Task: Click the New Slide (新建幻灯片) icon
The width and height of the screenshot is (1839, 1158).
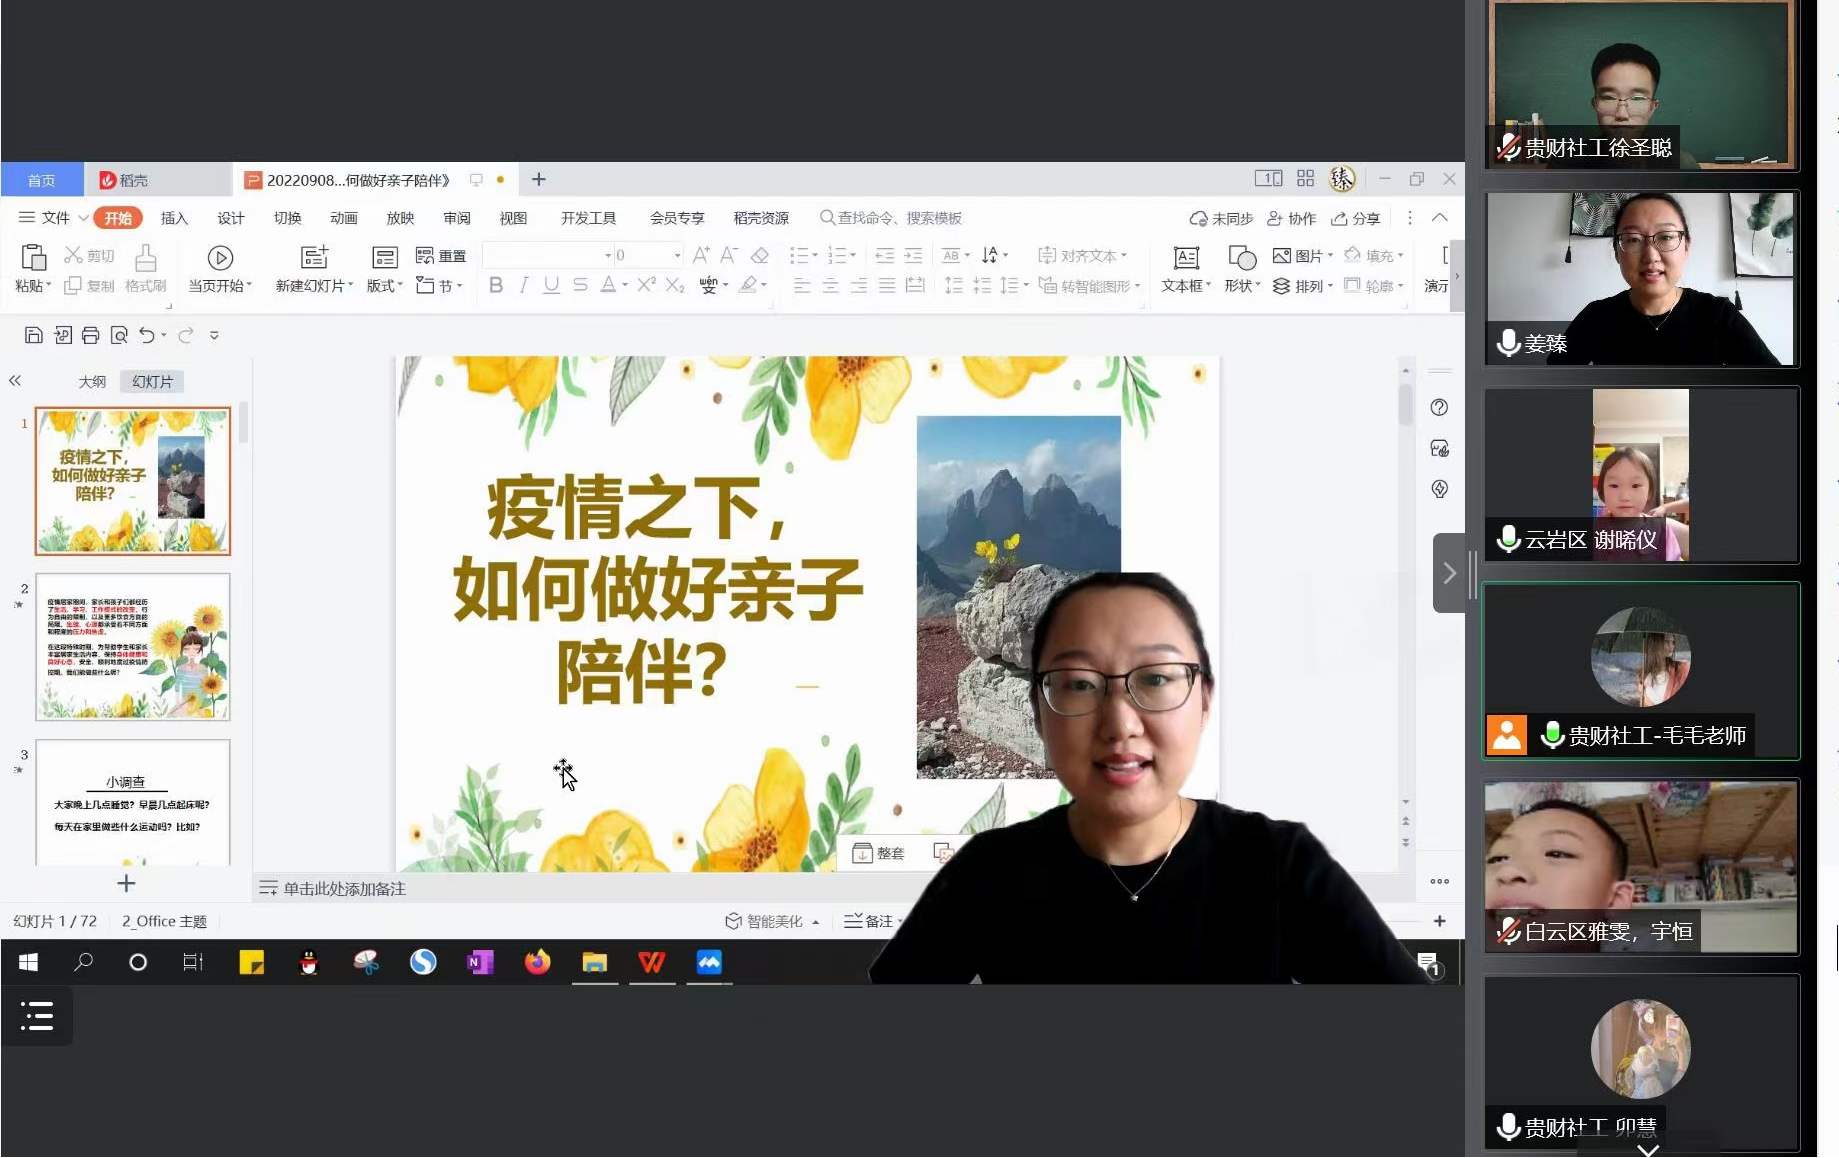Action: click(314, 258)
